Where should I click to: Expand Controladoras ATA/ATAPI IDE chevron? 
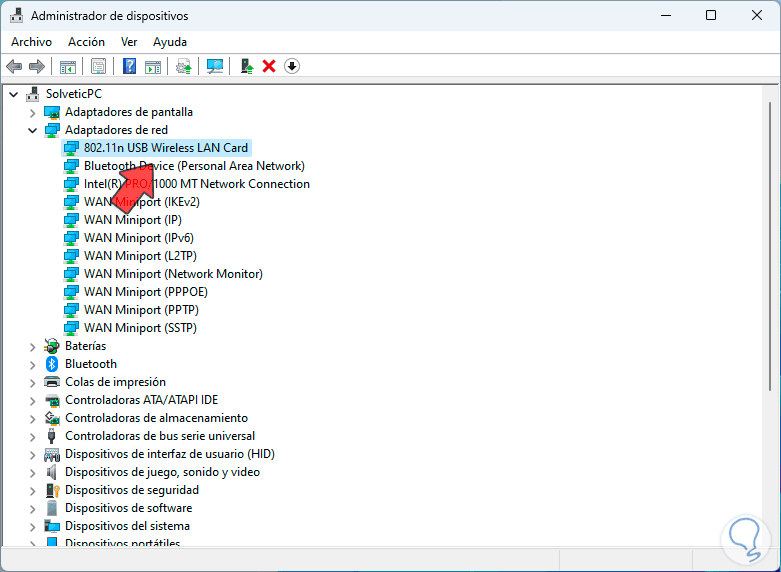pyautogui.click(x=33, y=400)
